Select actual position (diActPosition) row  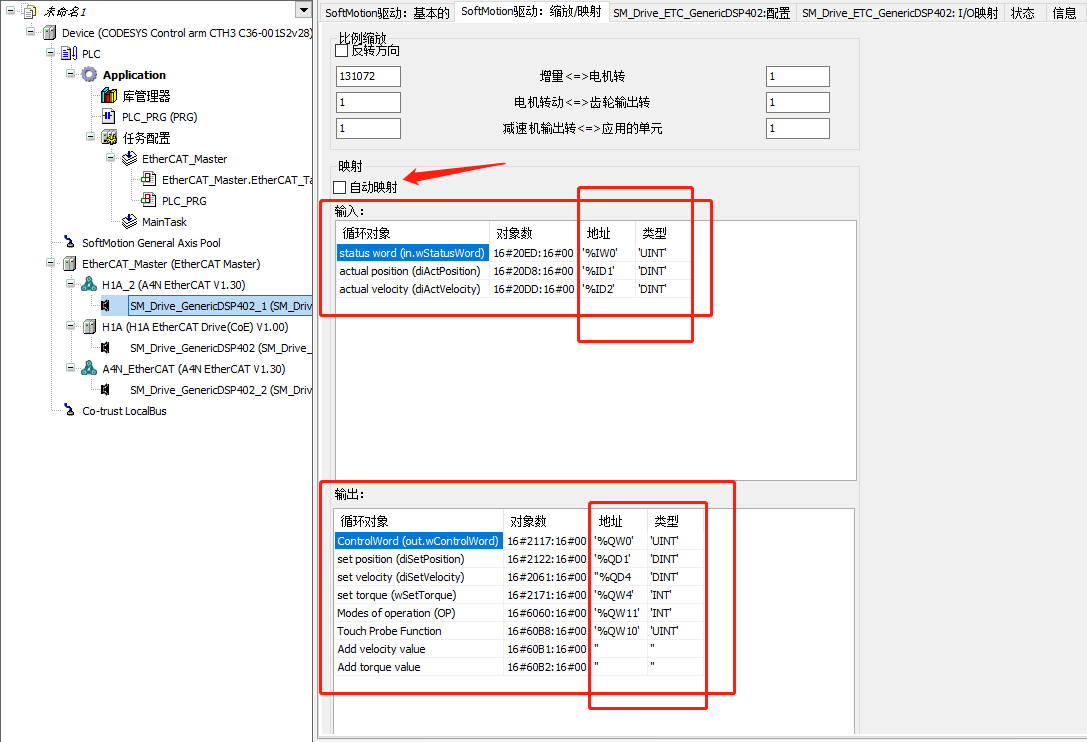(x=513, y=271)
